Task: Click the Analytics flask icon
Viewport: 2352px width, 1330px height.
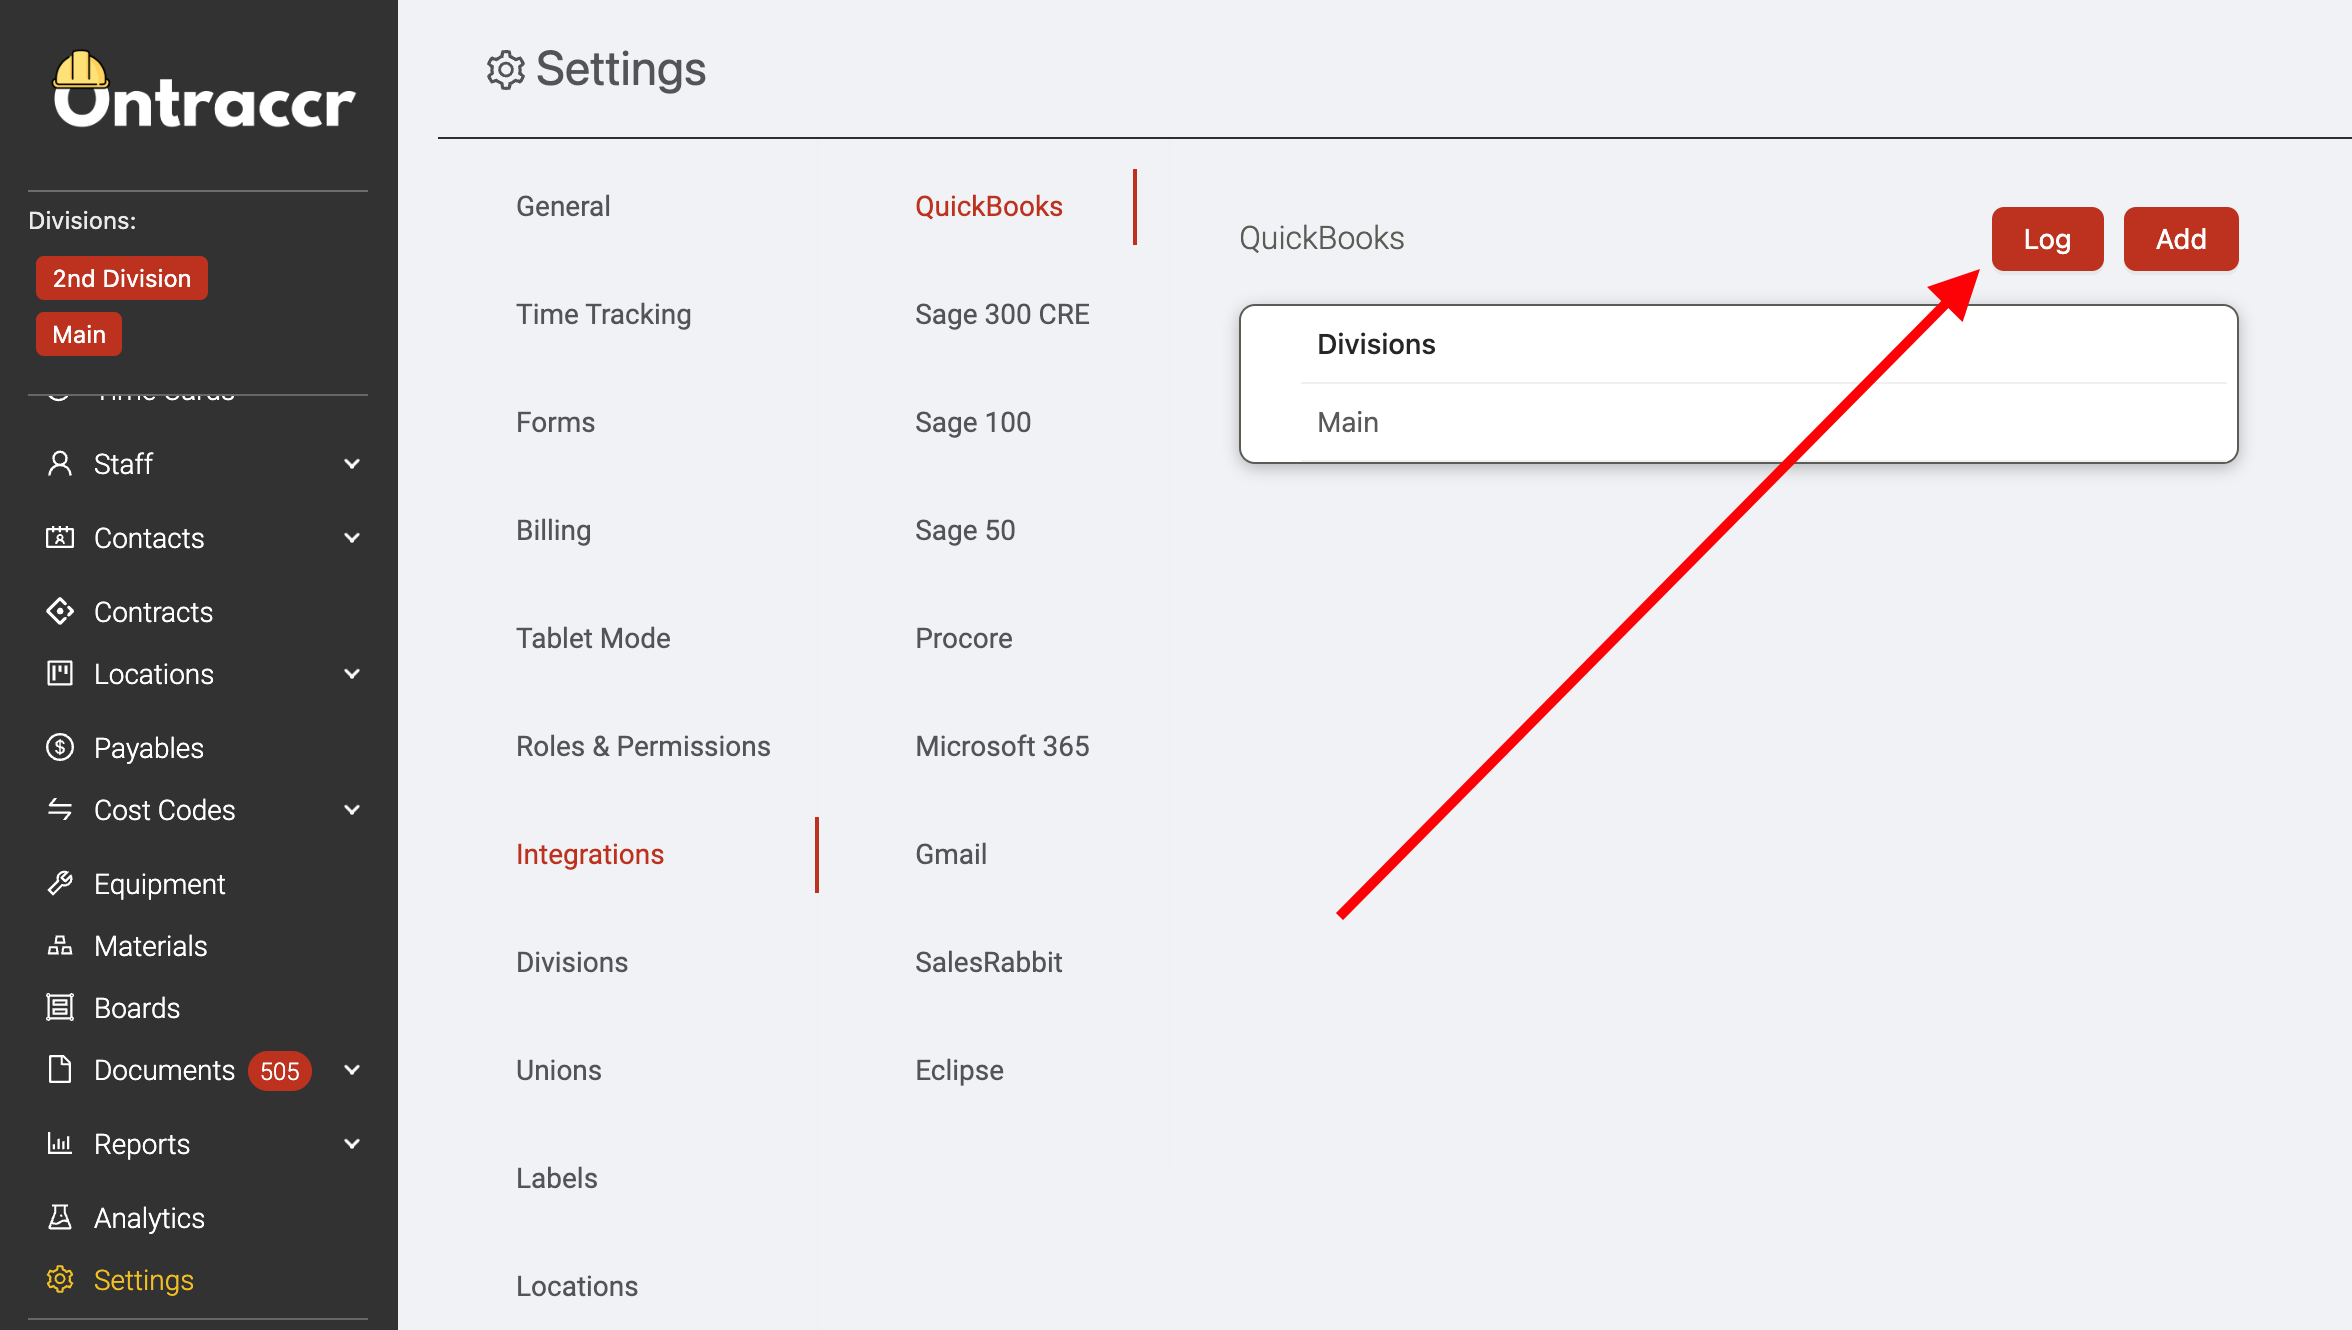Action: point(60,1217)
